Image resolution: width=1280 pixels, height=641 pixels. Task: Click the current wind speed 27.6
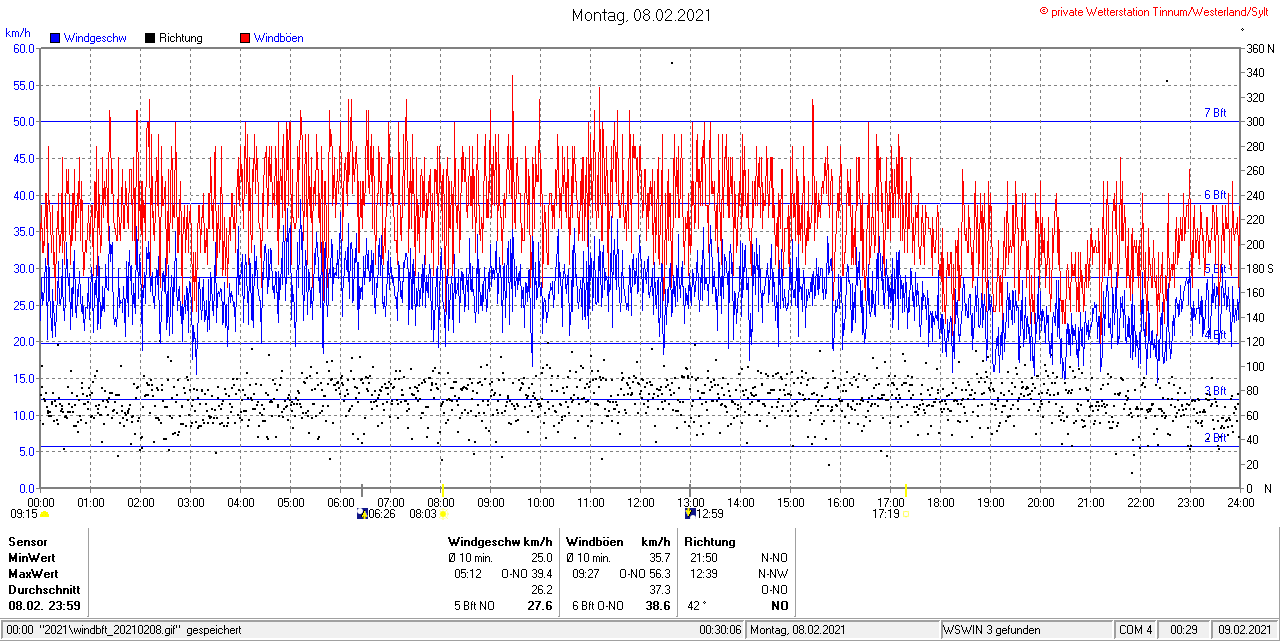(x=540, y=606)
